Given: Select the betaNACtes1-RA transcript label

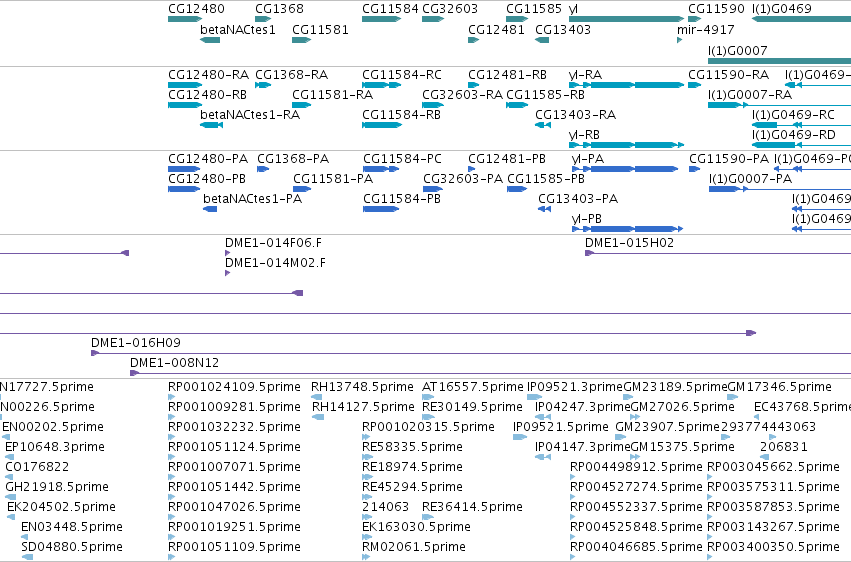Looking at the screenshot, I should [x=250, y=114].
